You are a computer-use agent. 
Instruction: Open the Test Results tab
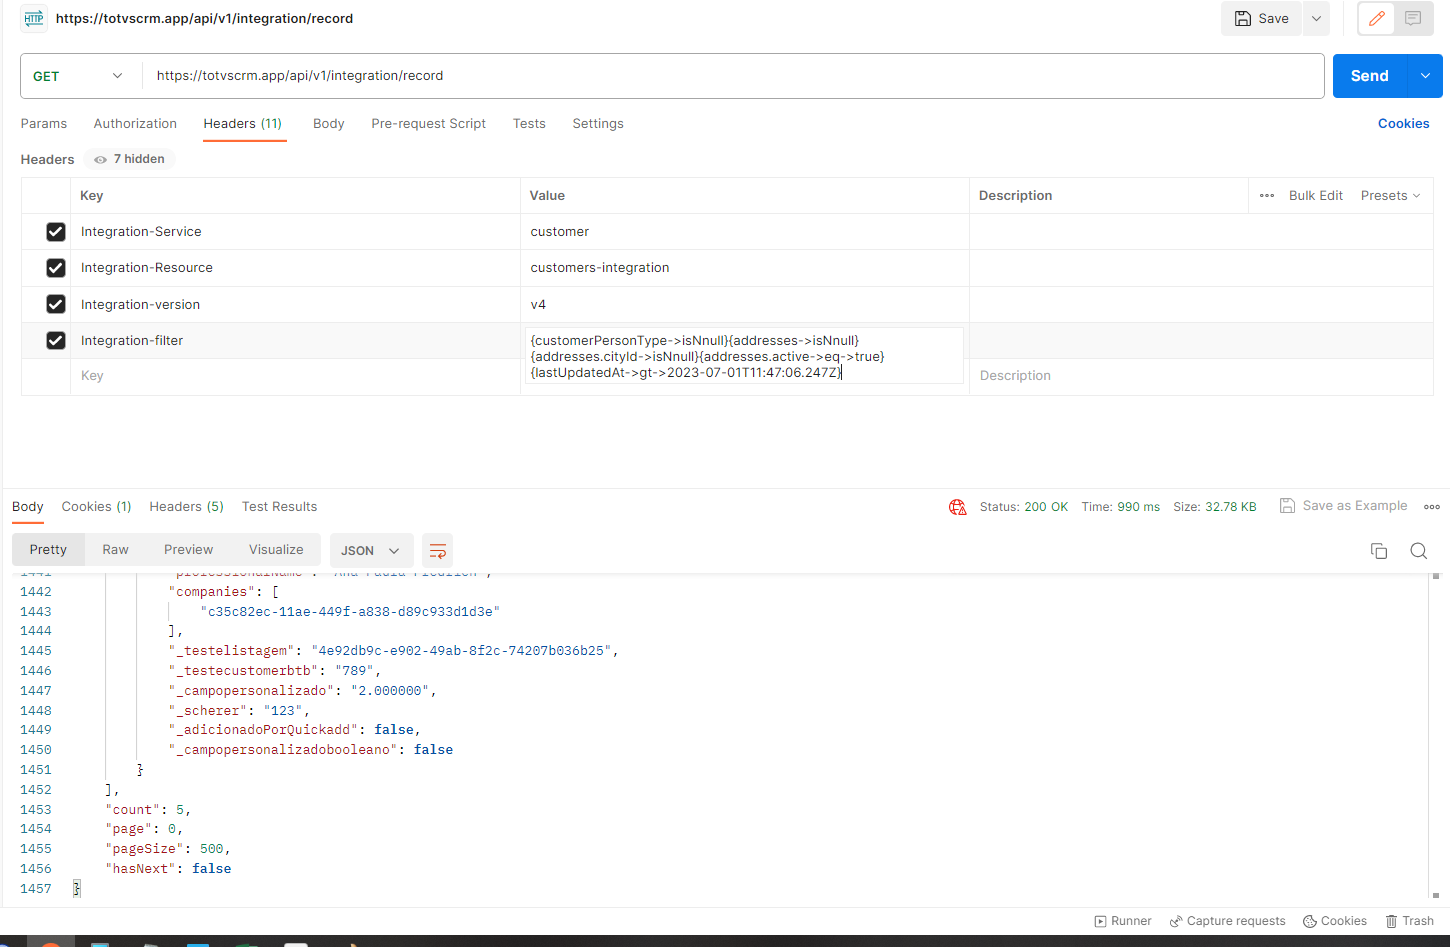(x=279, y=507)
